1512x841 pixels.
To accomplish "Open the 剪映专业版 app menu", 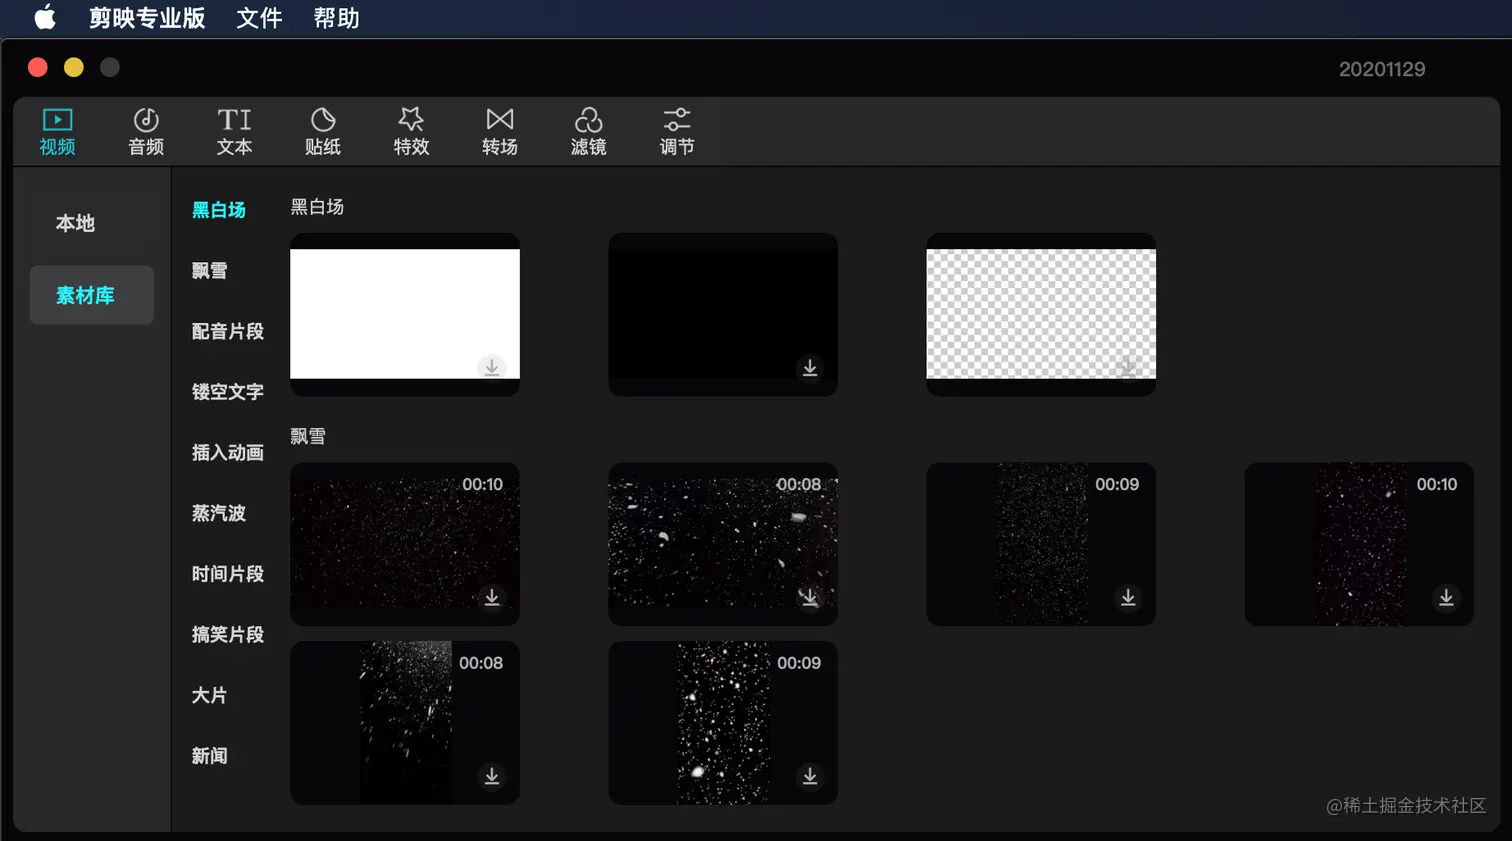I will [147, 18].
